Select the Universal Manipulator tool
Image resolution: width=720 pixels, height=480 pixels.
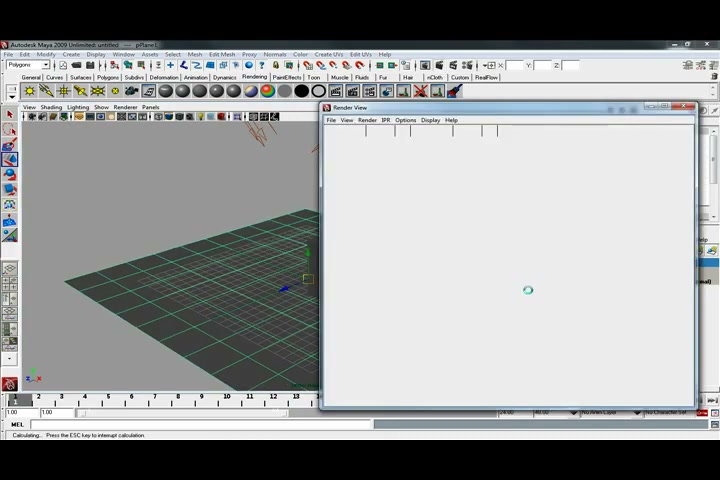coord(10,205)
